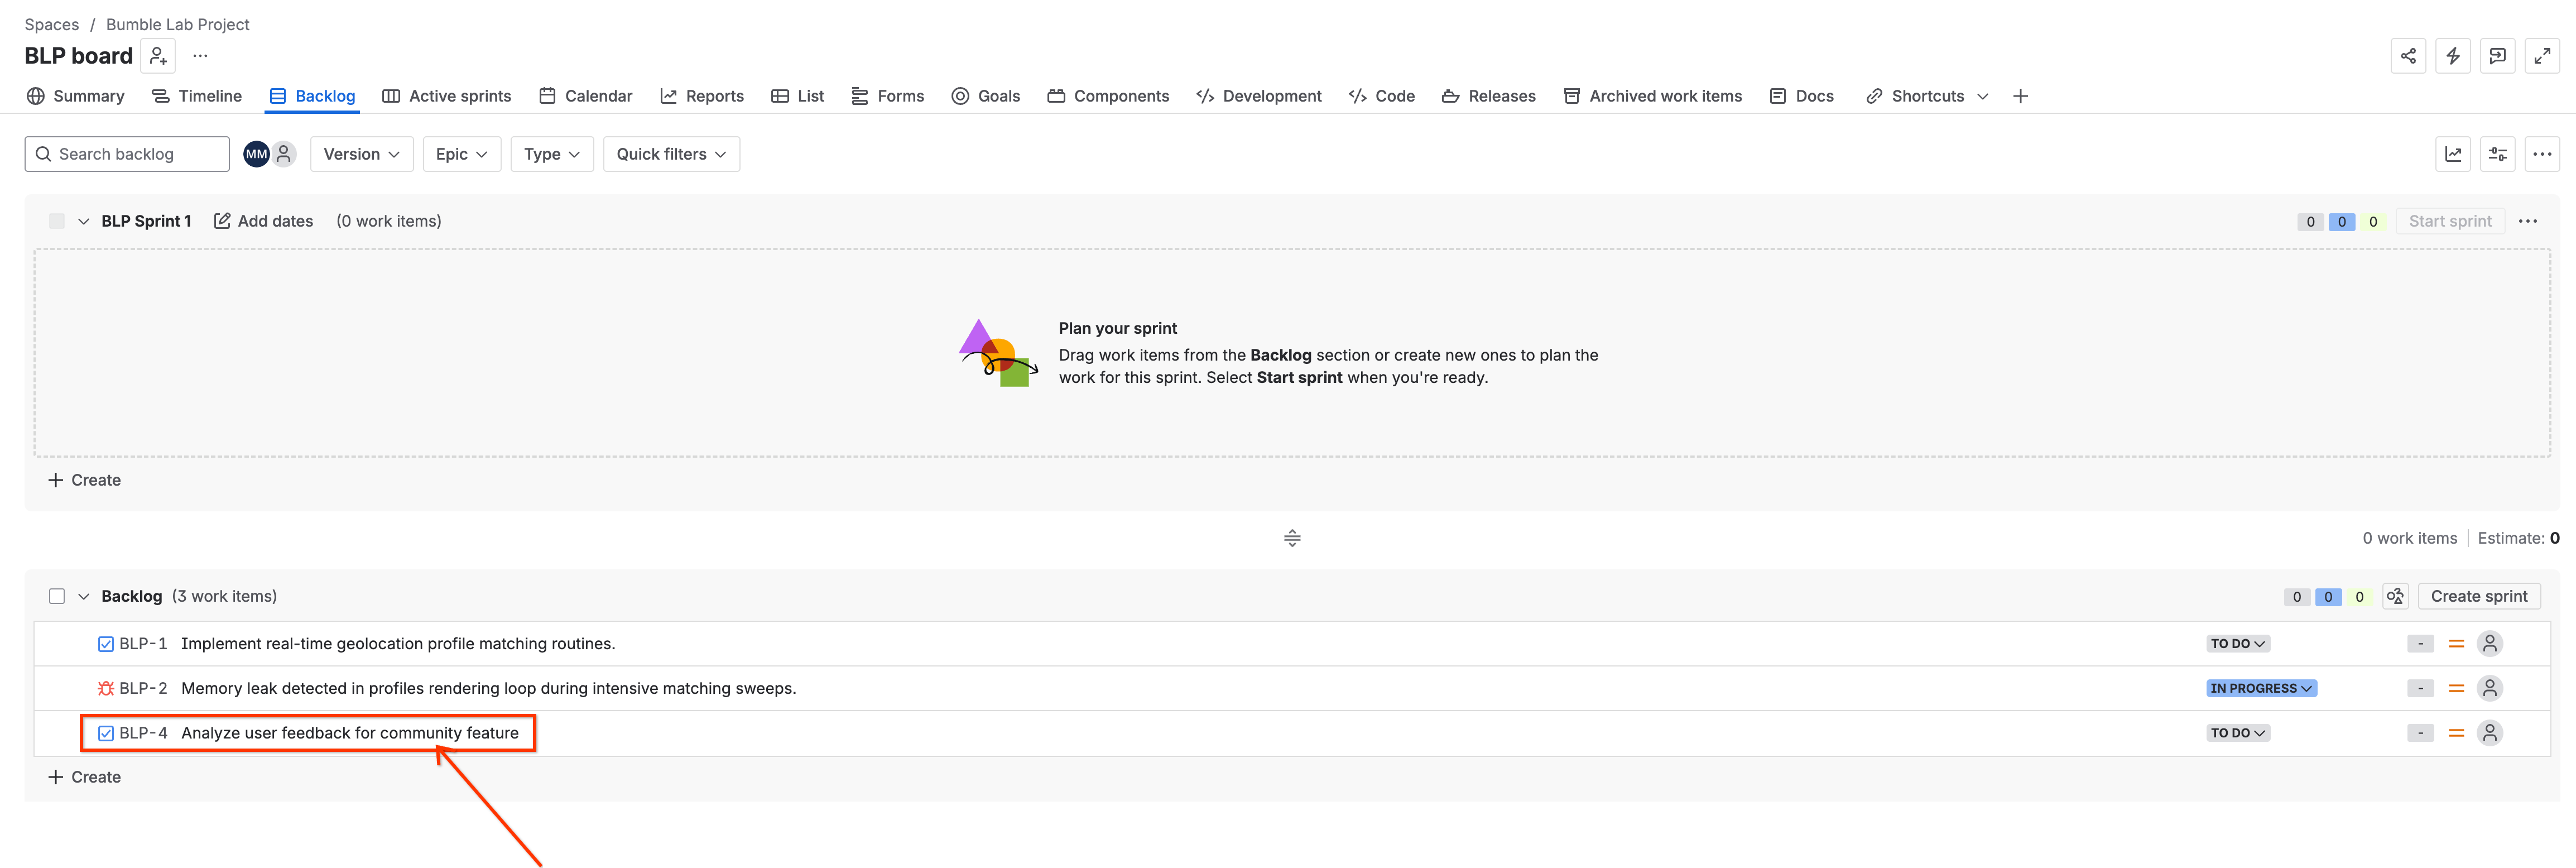Open the TO DO status dropdown for BLP-1
This screenshot has width=2576, height=868.
(x=2237, y=644)
